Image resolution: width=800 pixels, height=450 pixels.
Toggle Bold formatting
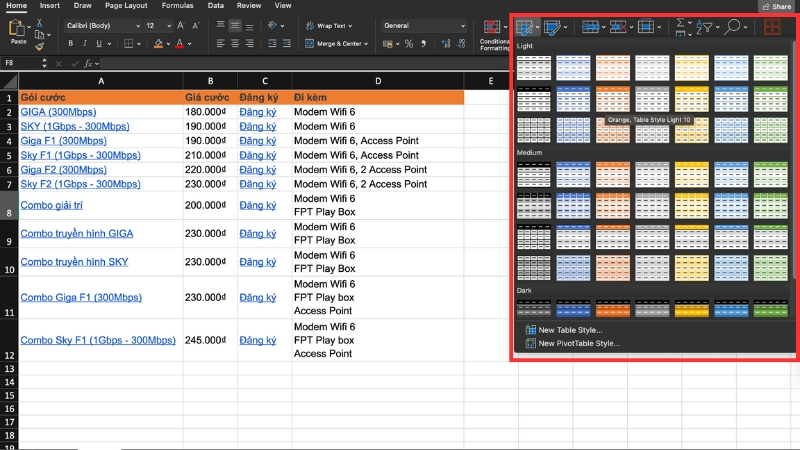click(71, 44)
